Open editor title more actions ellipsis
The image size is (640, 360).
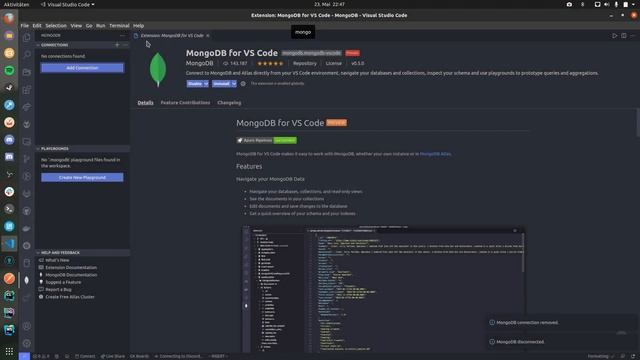coord(633,36)
